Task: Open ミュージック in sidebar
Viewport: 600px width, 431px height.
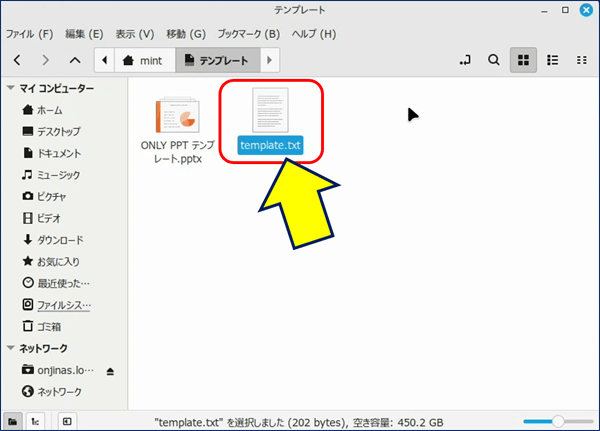Action: 51,175
